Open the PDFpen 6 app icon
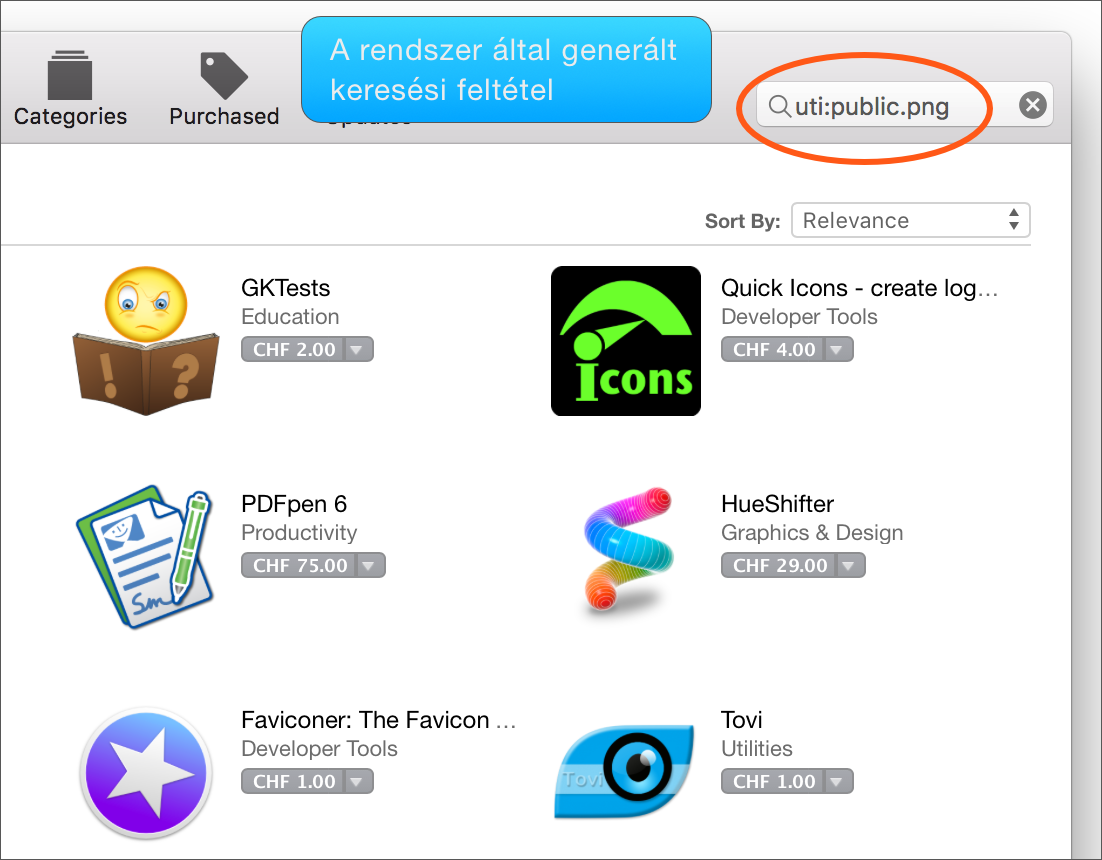The width and height of the screenshot is (1102, 860). (145, 556)
